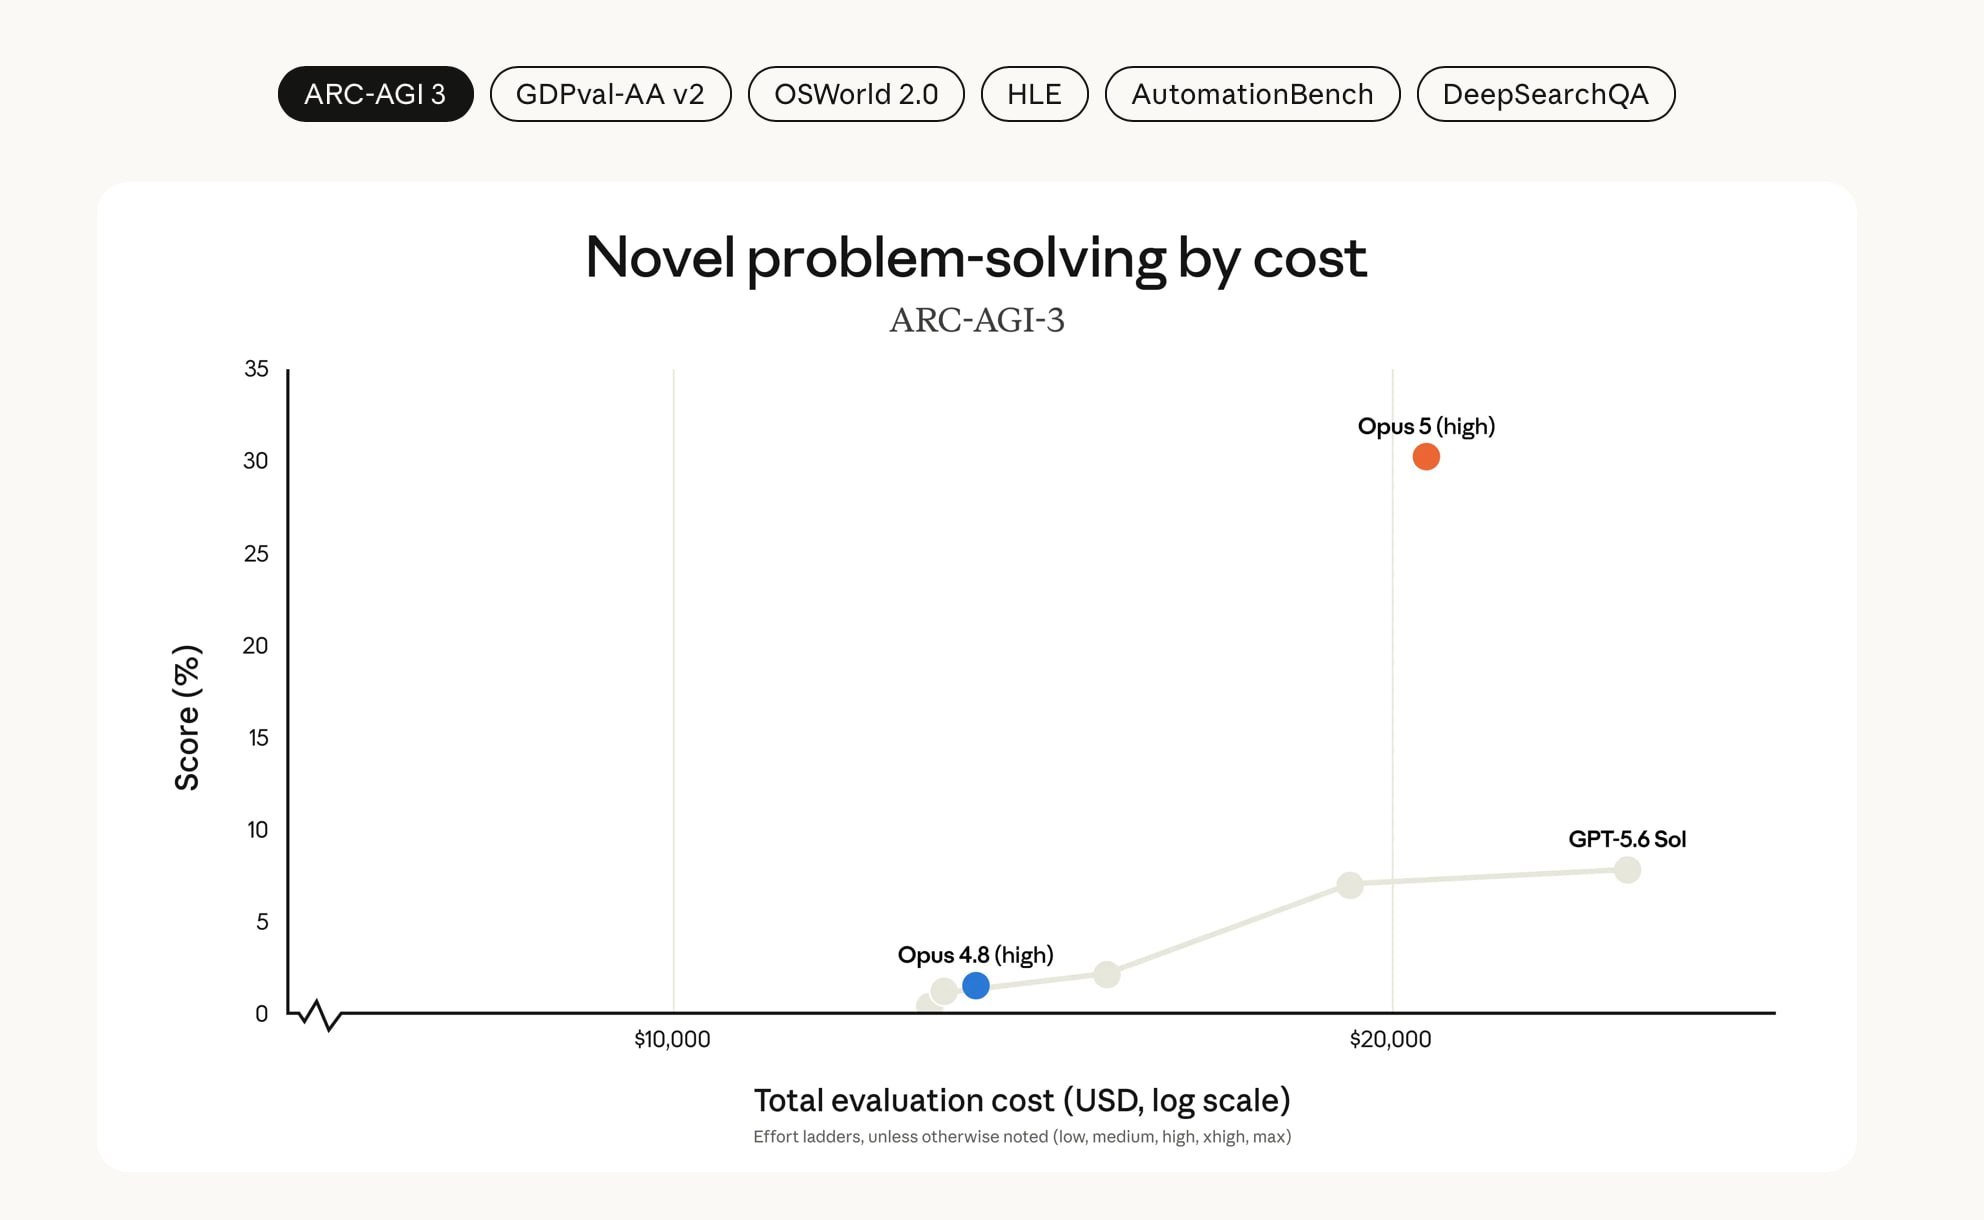The height and width of the screenshot is (1220, 1984).
Task: Click the gray point right of Opus 4.8
Action: pos(1107,975)
